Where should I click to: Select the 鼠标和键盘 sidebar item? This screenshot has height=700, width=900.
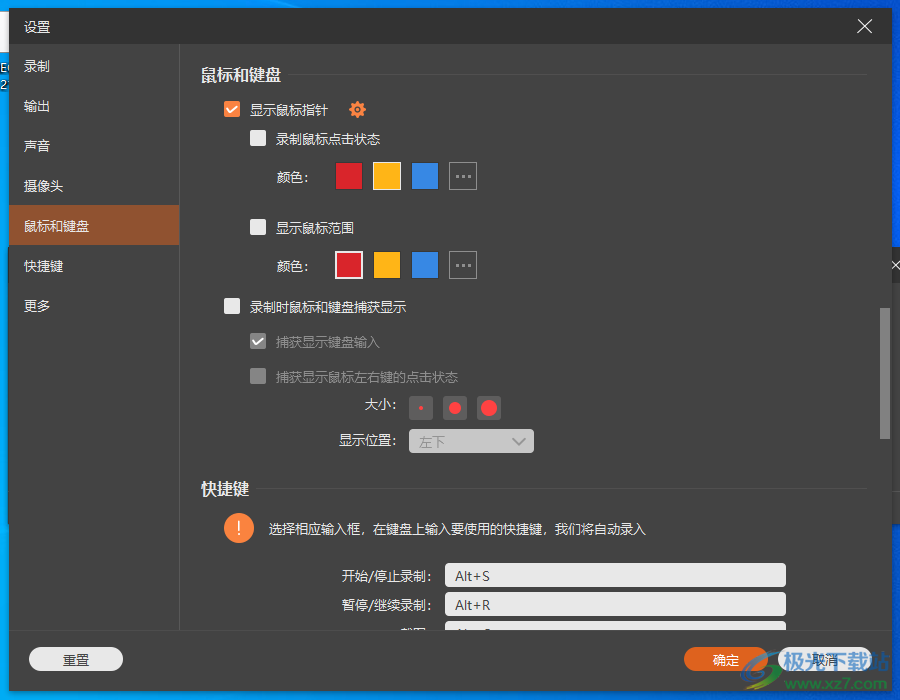tap(94, 225)
